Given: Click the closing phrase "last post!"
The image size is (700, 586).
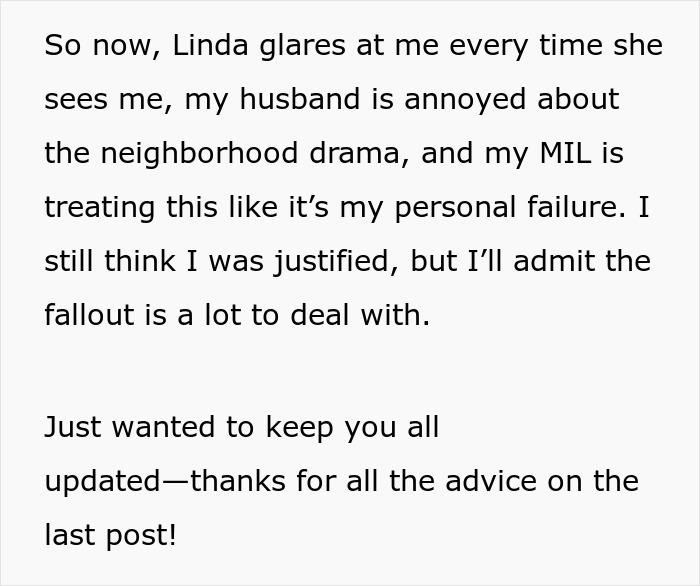Looking at the screenshot, I should [111, 535].
